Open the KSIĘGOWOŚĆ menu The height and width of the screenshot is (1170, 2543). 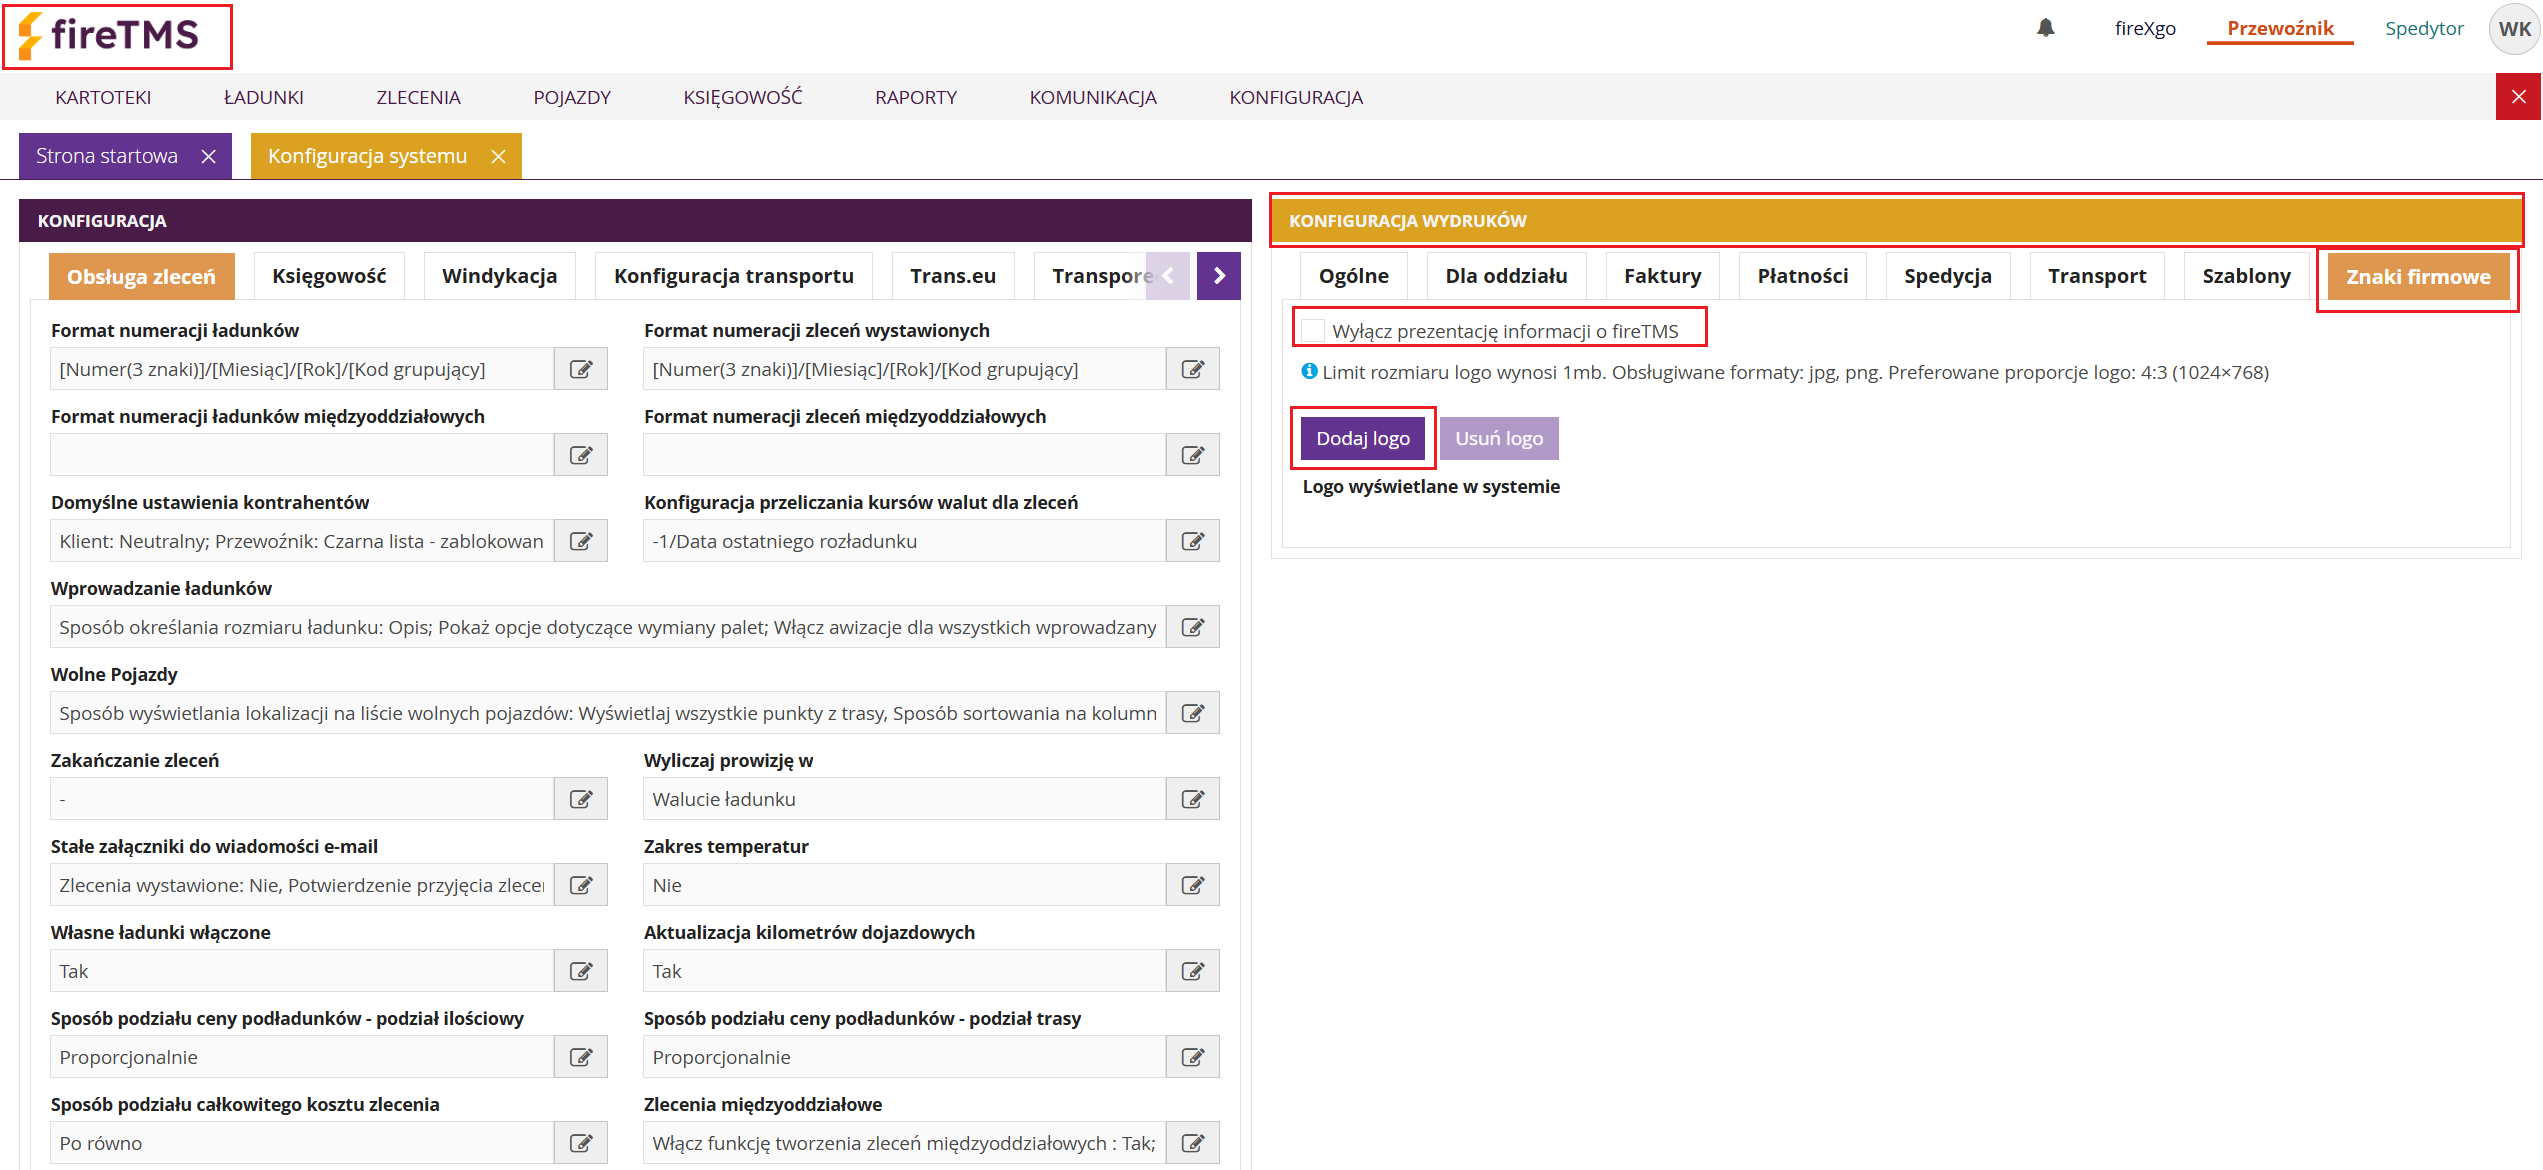click(x=742, y=97)
